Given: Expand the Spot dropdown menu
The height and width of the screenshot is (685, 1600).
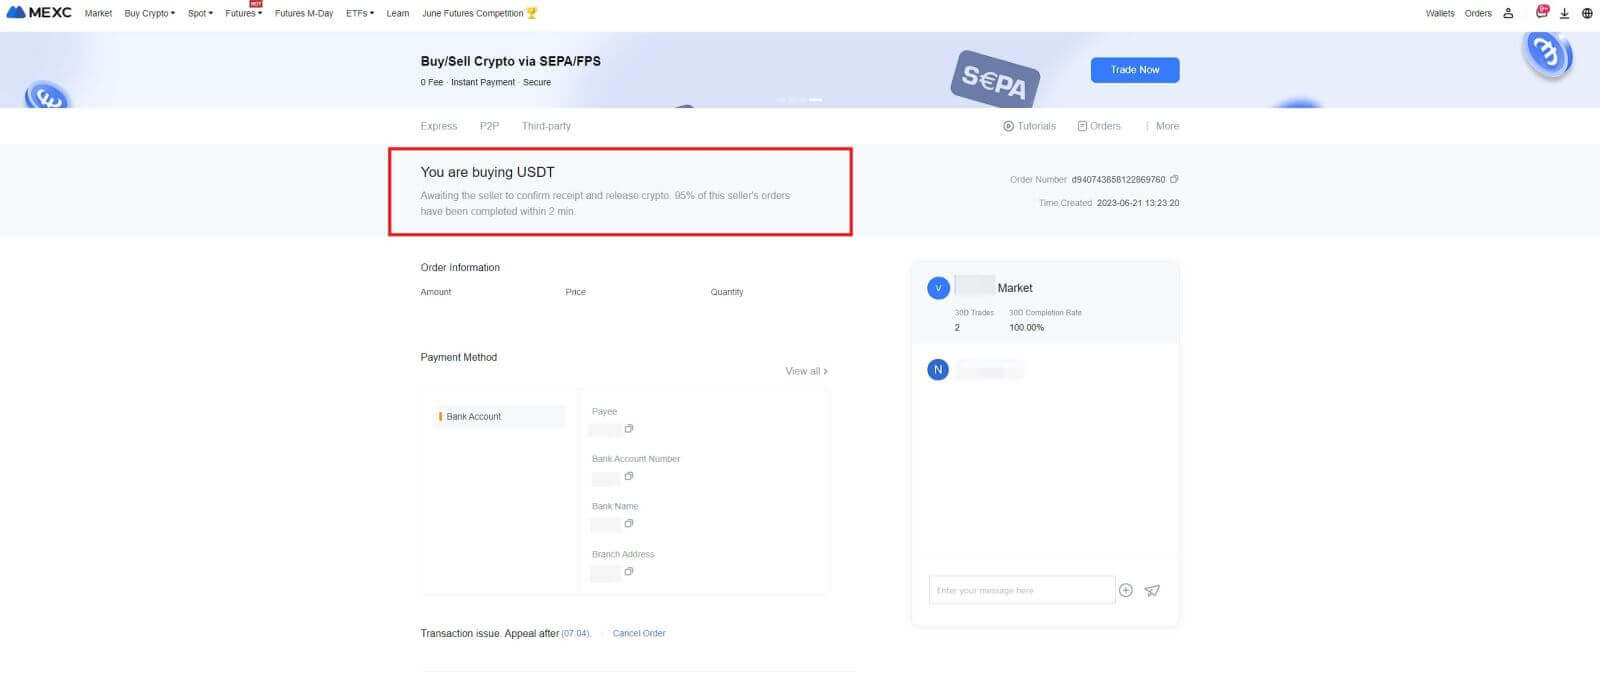Looking at the screenshot, I should (200, 13).
